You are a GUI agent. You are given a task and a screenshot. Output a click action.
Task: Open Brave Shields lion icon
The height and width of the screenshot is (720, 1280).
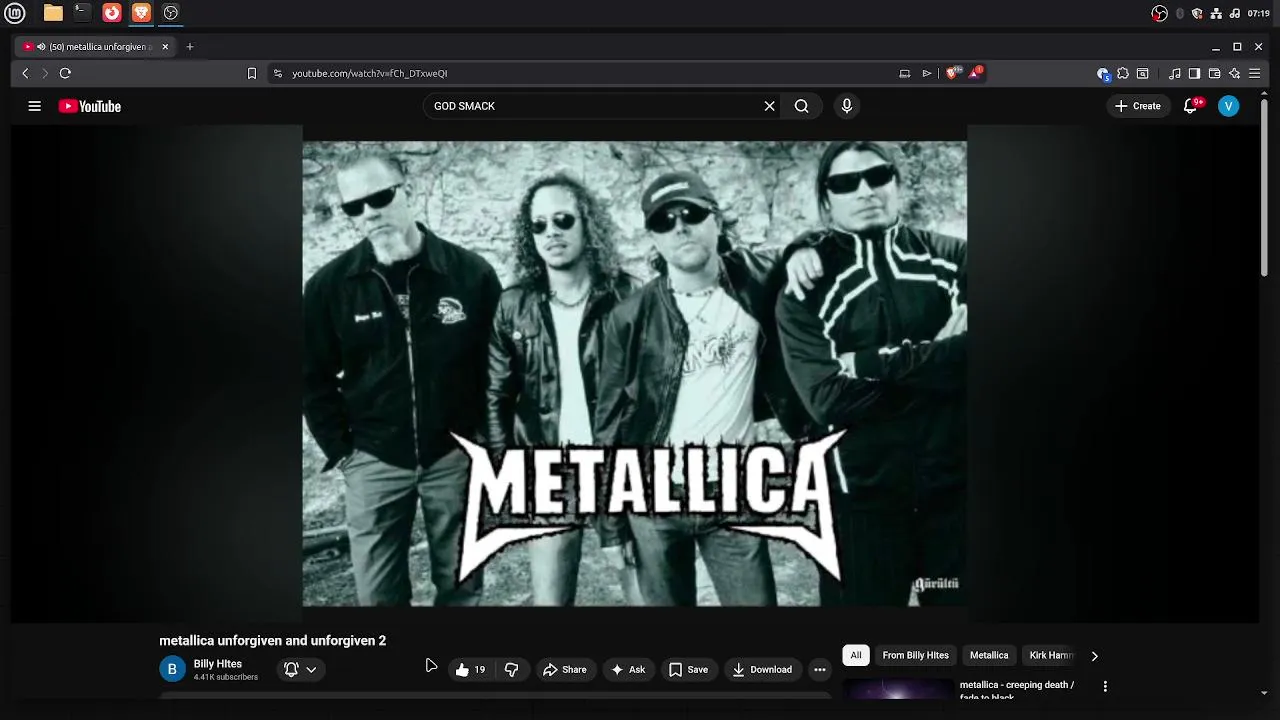tap(953, 73)
